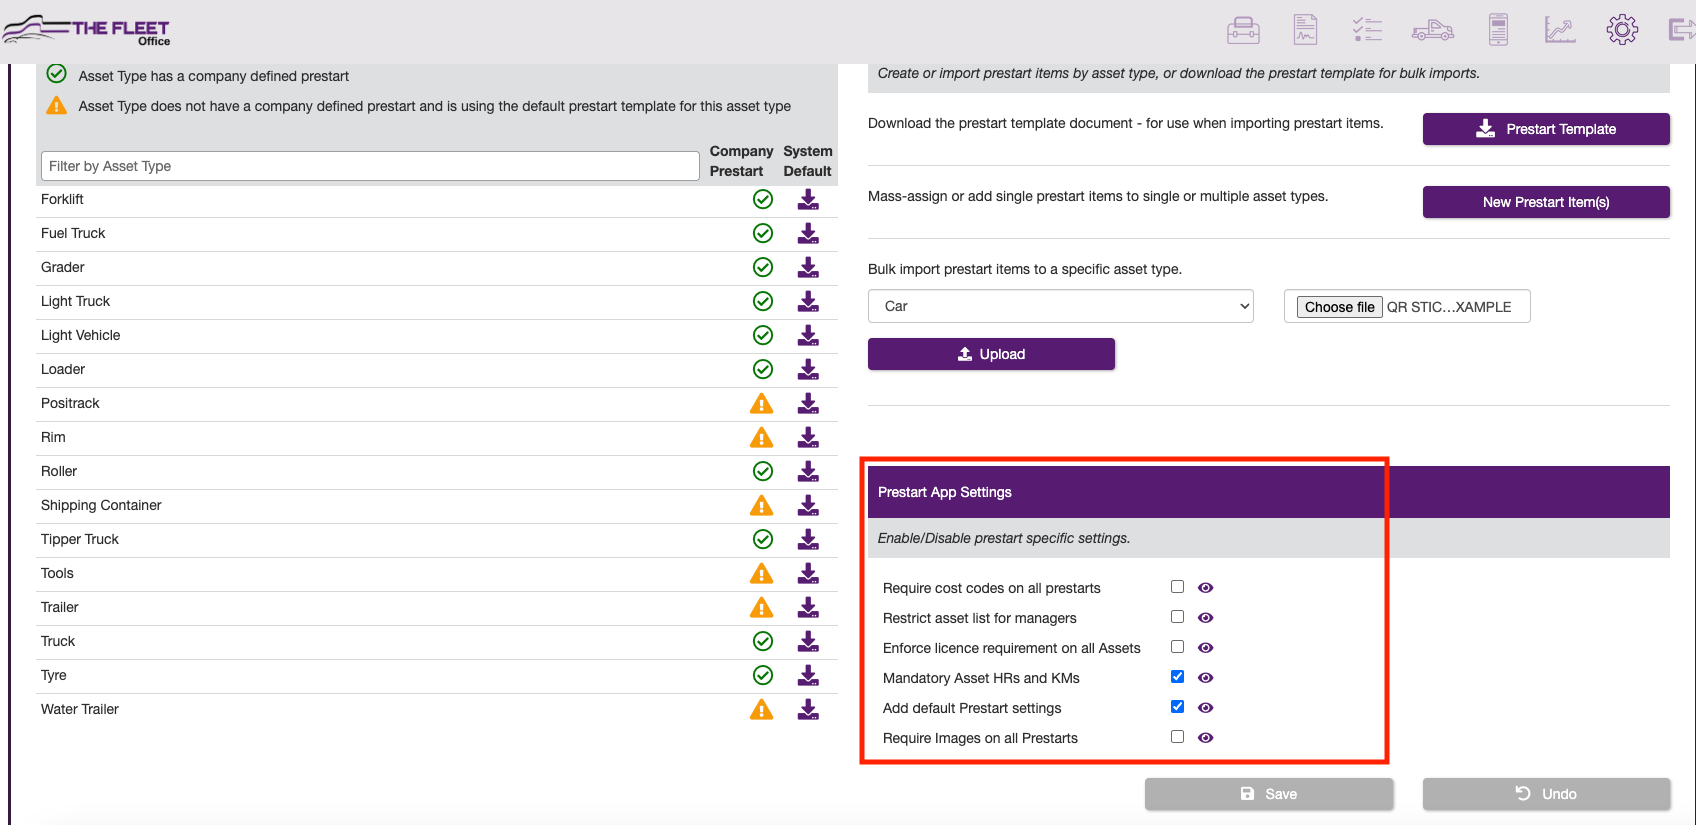Open the settings gear icon in header
1696x825 pixels.
tap(1622, 30)
